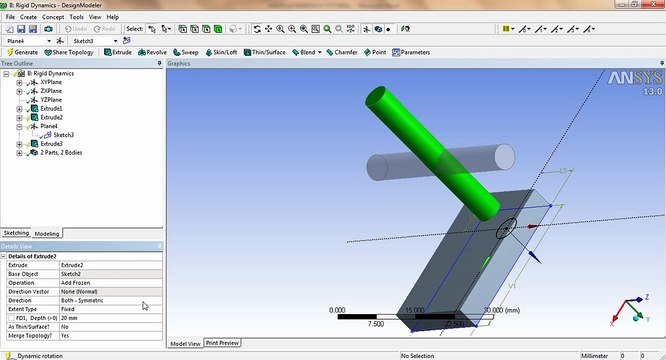Click the Extrude feature button
Image resolution: width=666 pixels, height=360 pixels.
(118, 52)
